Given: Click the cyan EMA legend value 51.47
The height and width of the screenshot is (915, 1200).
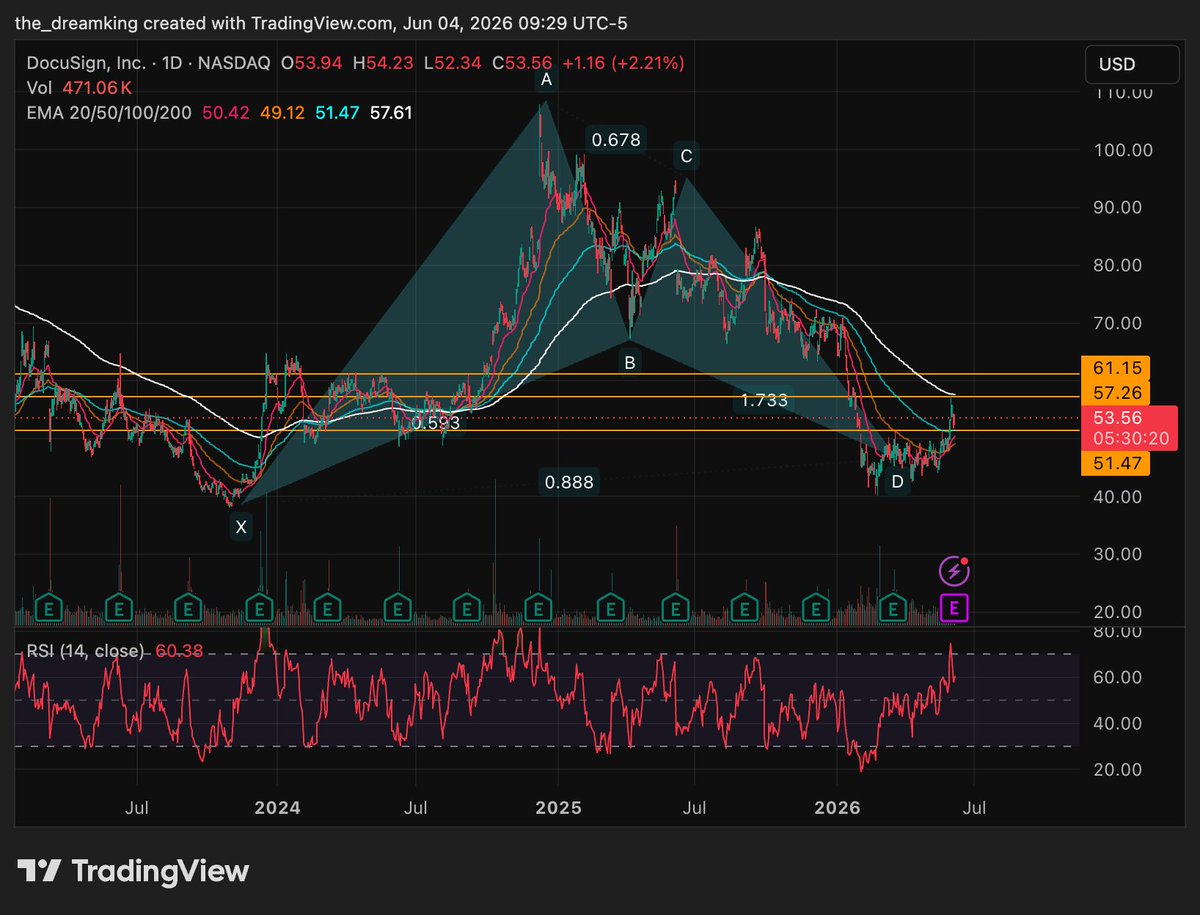Looking at the screenshot, I should click(x=336, y=113).
